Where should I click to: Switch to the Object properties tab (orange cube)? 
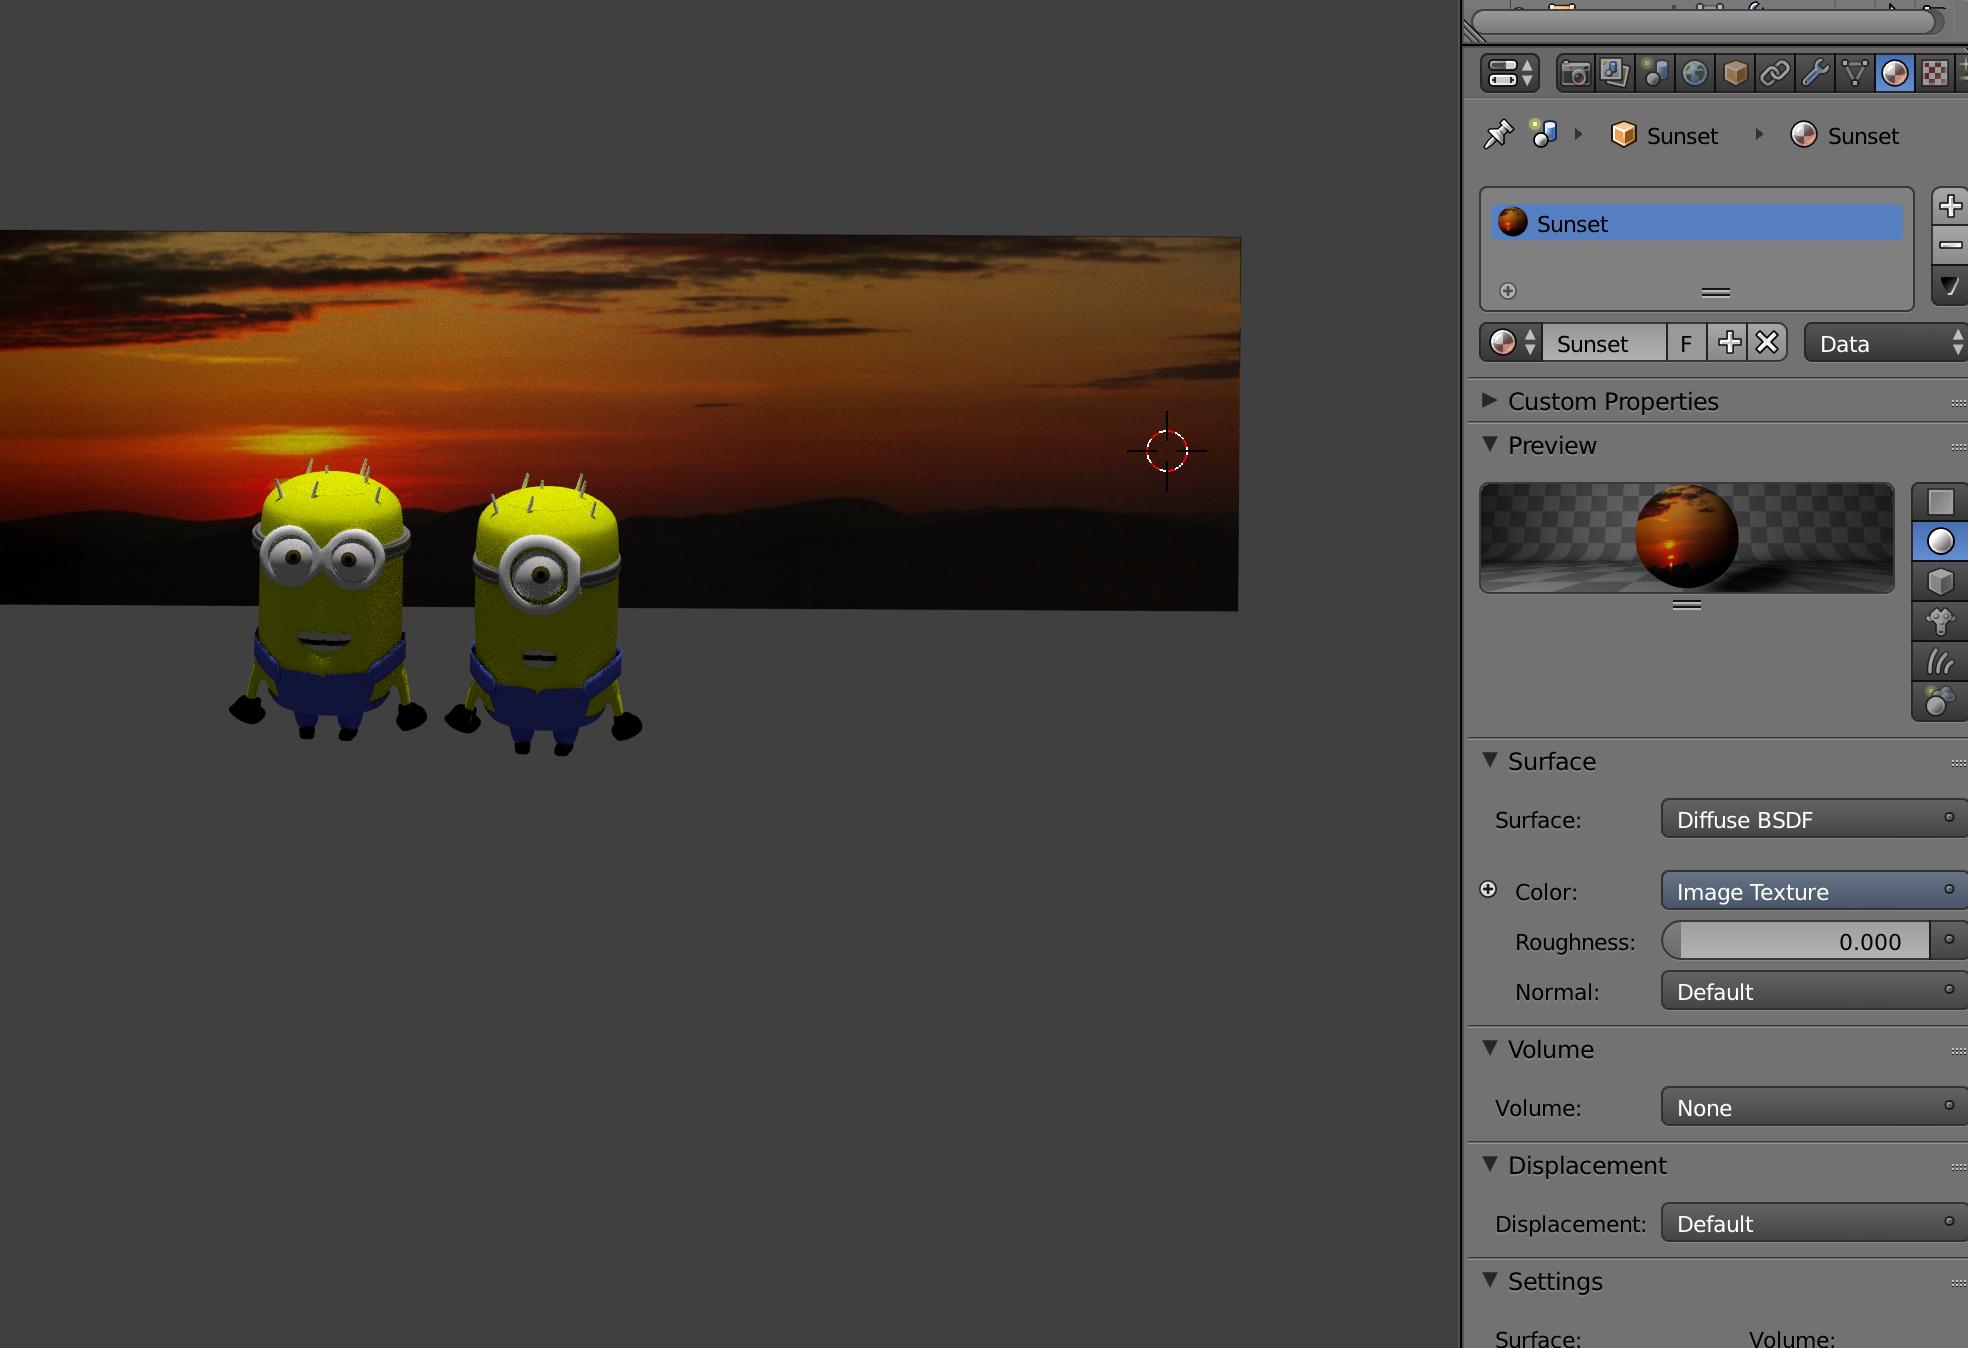click(x=1735, y=73)
